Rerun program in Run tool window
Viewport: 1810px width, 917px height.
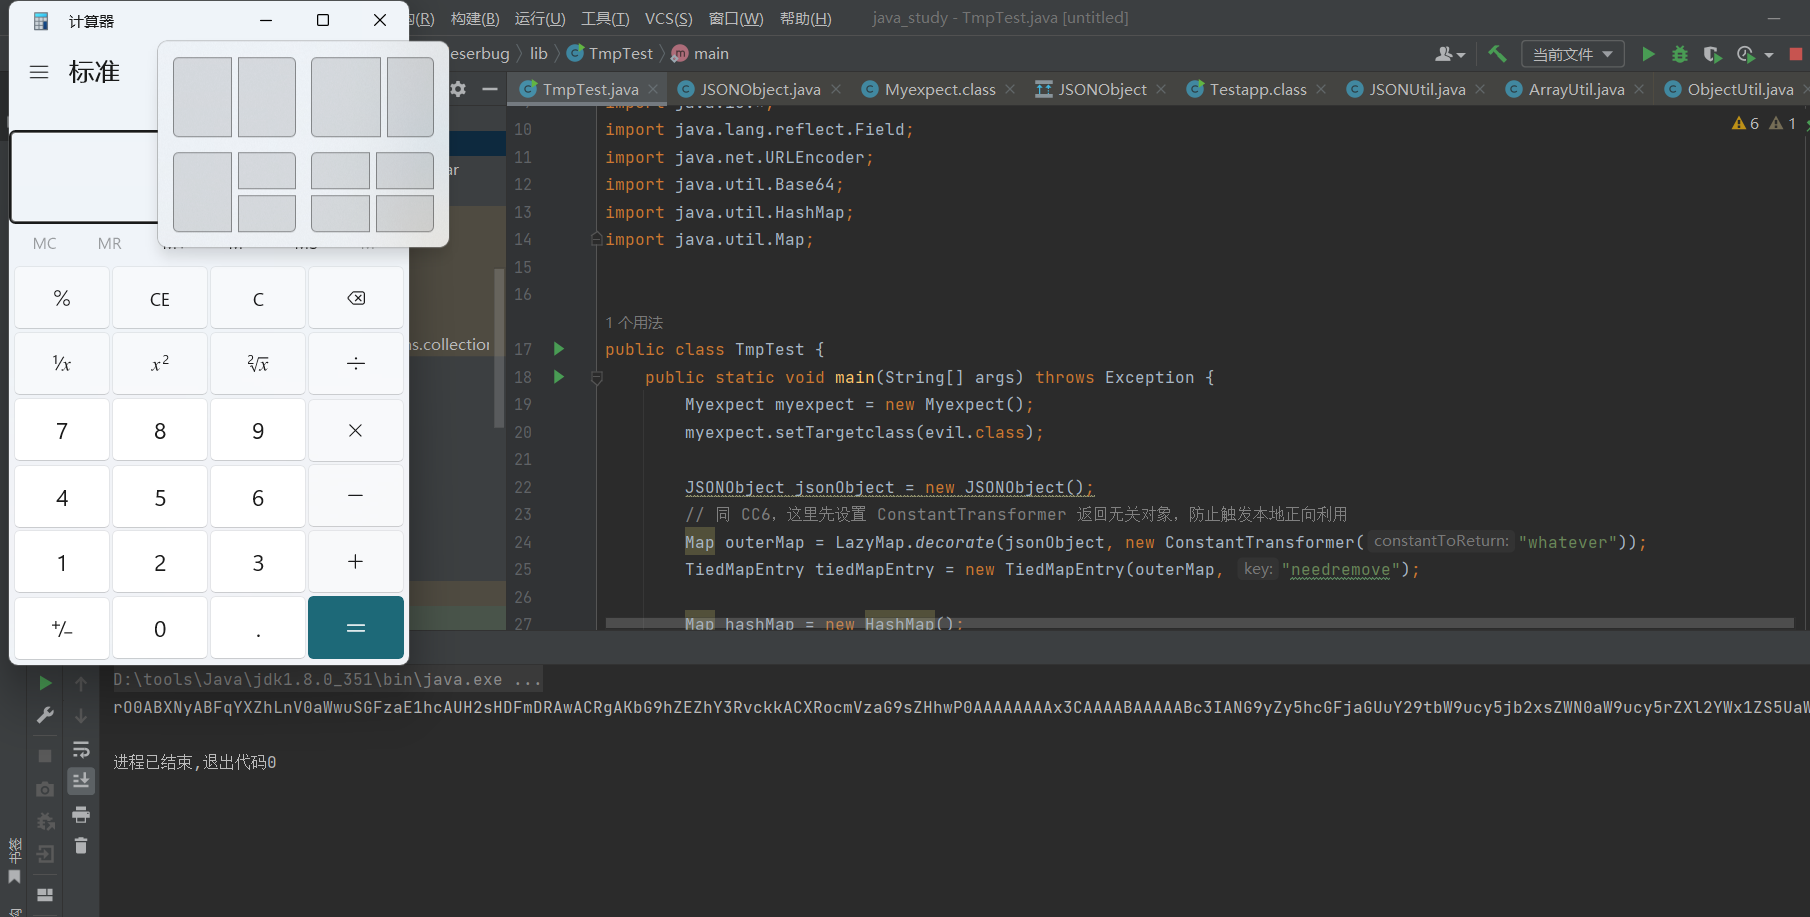point(45,683)
